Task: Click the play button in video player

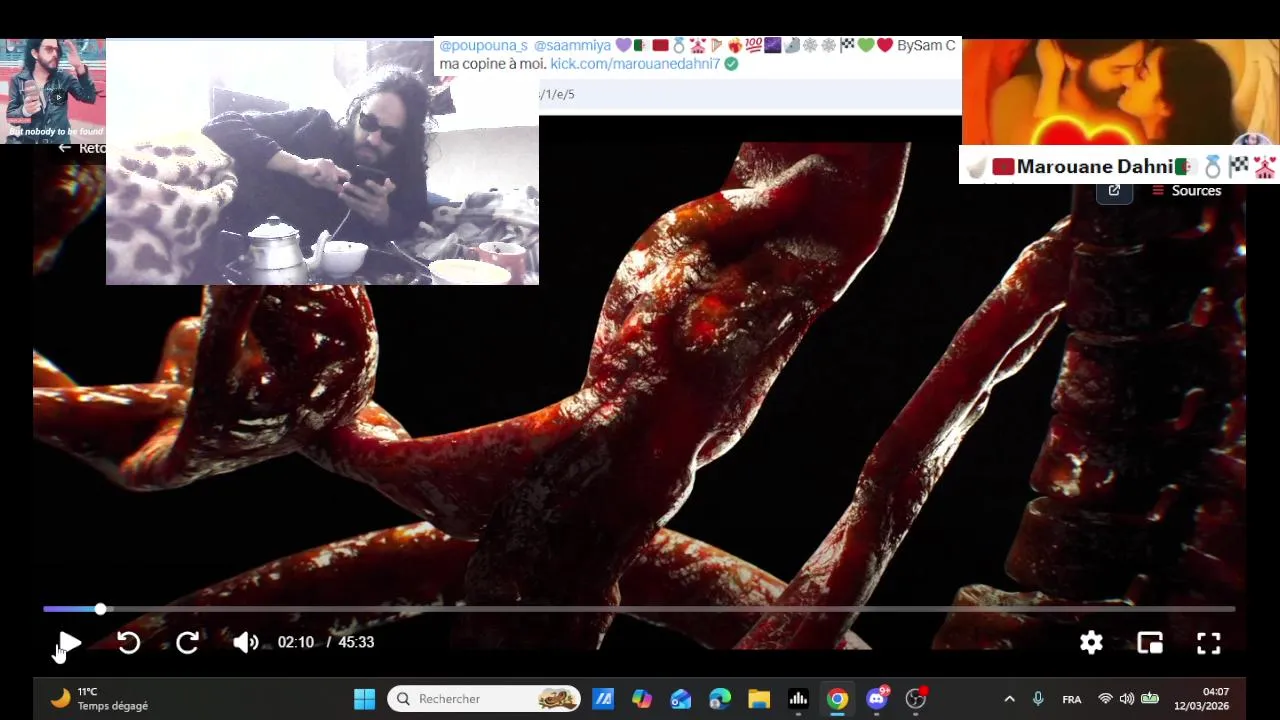Action: (69, 643)
